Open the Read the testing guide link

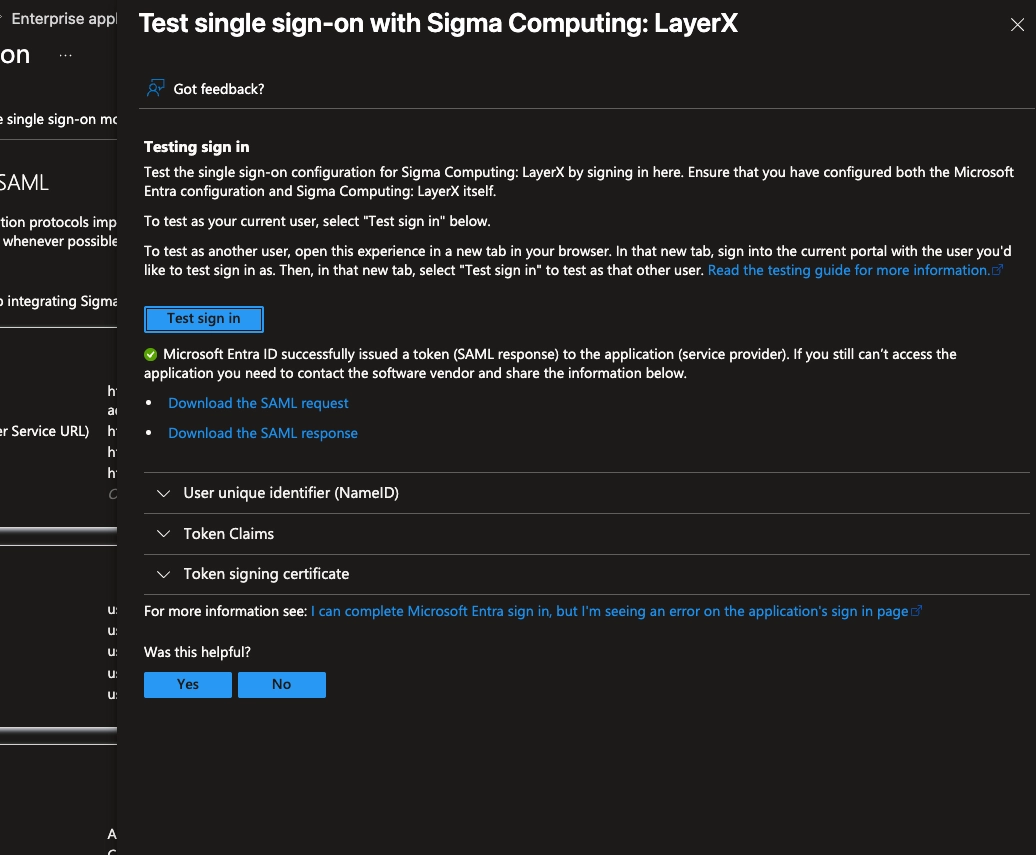(x=848, y=270)
